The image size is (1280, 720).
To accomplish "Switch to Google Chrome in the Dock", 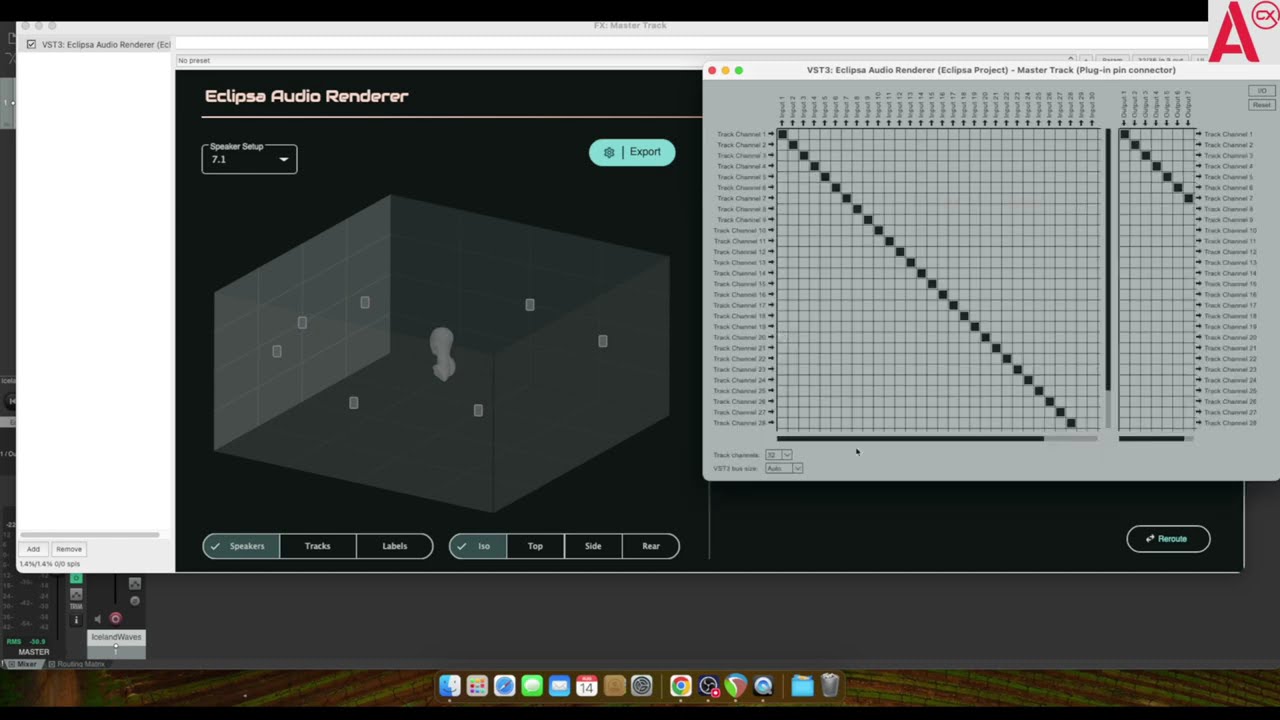I will coord(680,686).
